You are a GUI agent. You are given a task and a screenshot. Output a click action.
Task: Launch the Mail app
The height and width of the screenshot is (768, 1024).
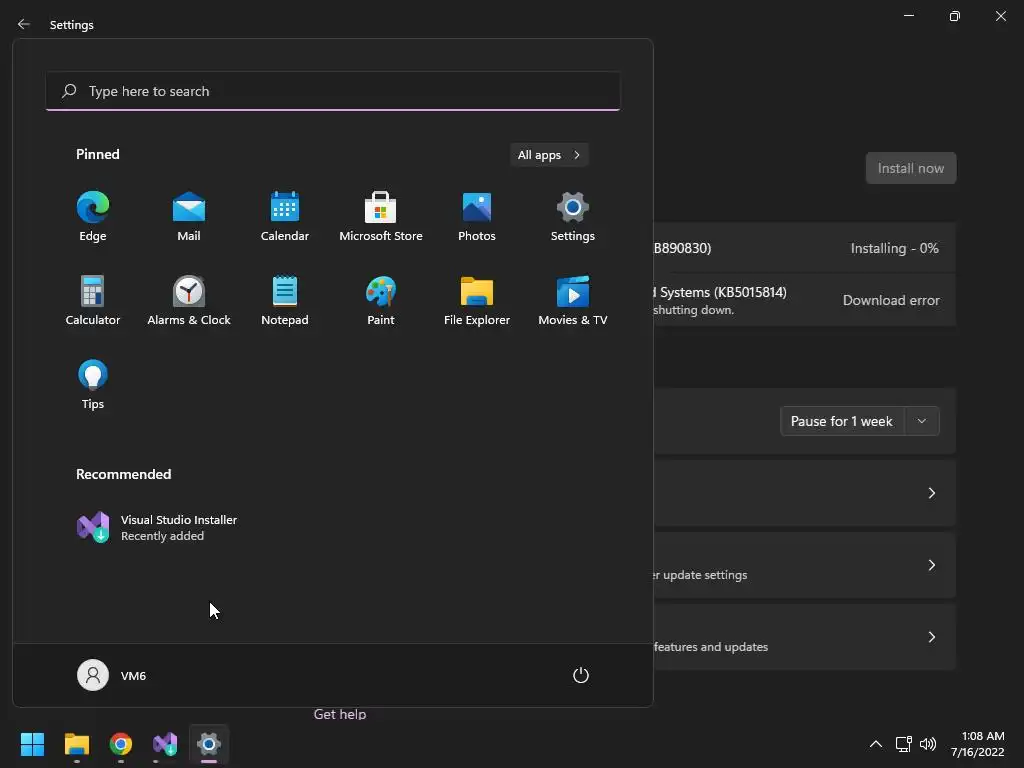point(189,216)
